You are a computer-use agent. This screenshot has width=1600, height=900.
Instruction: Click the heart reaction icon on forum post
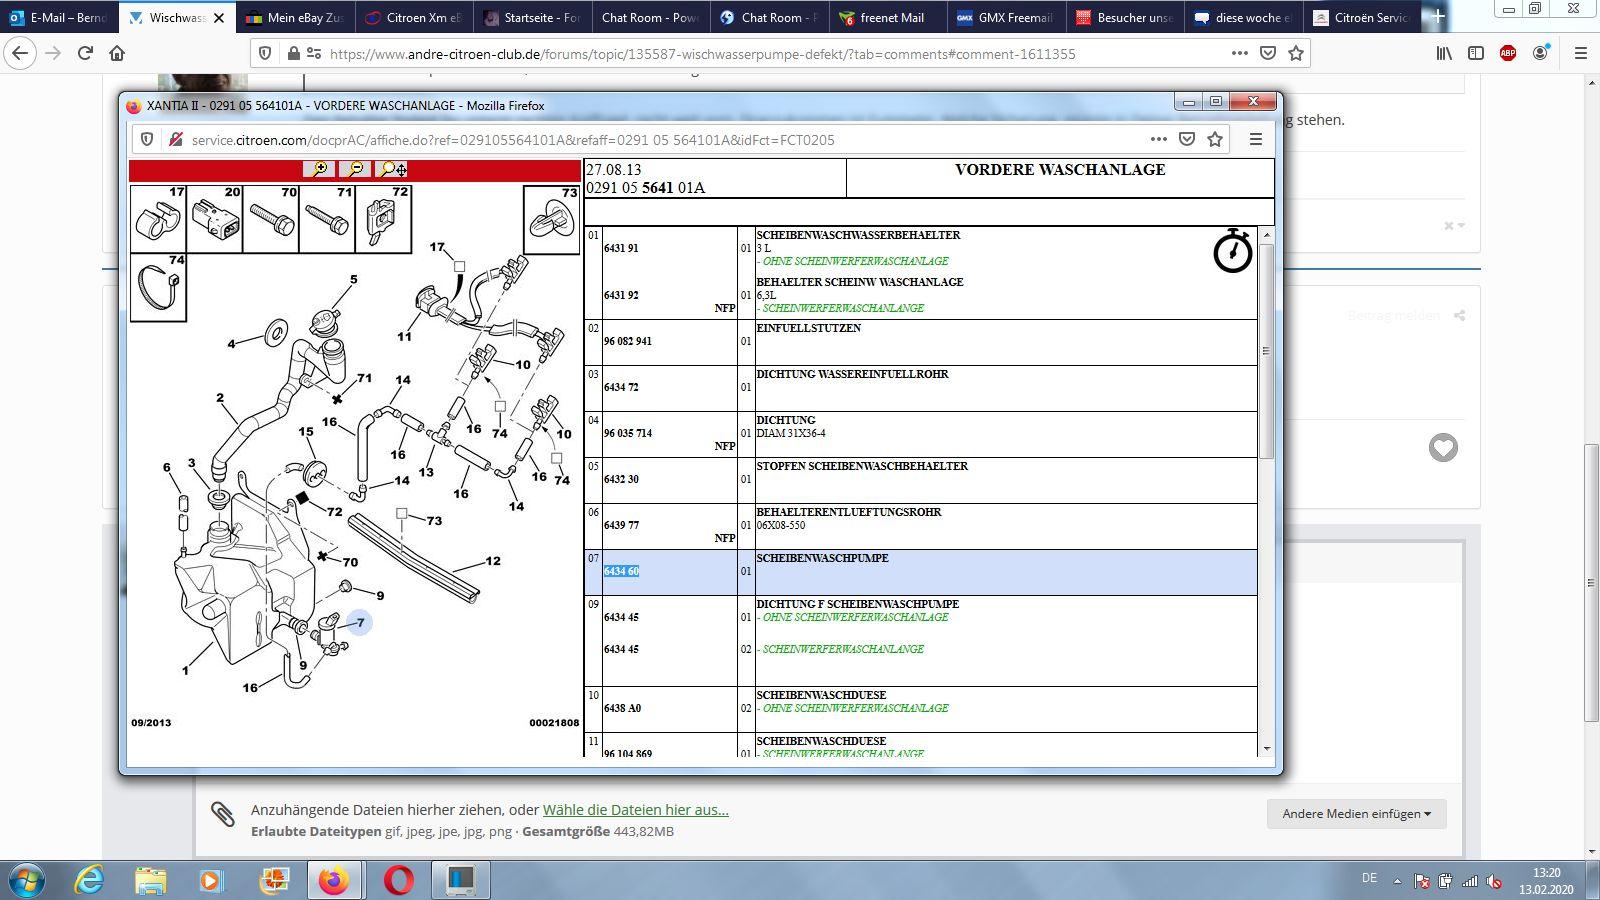[x=1442, y=447]
